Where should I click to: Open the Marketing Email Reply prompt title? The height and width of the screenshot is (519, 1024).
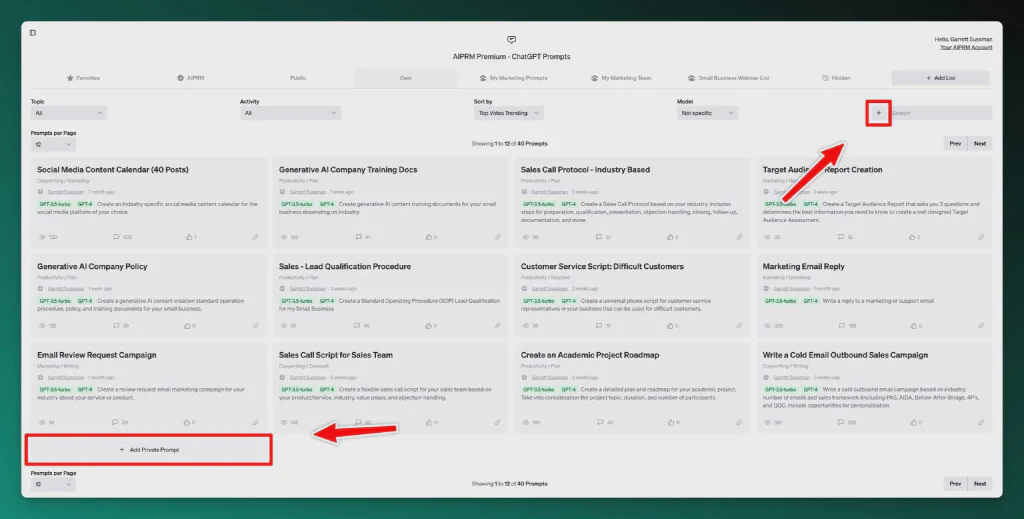click(803, 266)
